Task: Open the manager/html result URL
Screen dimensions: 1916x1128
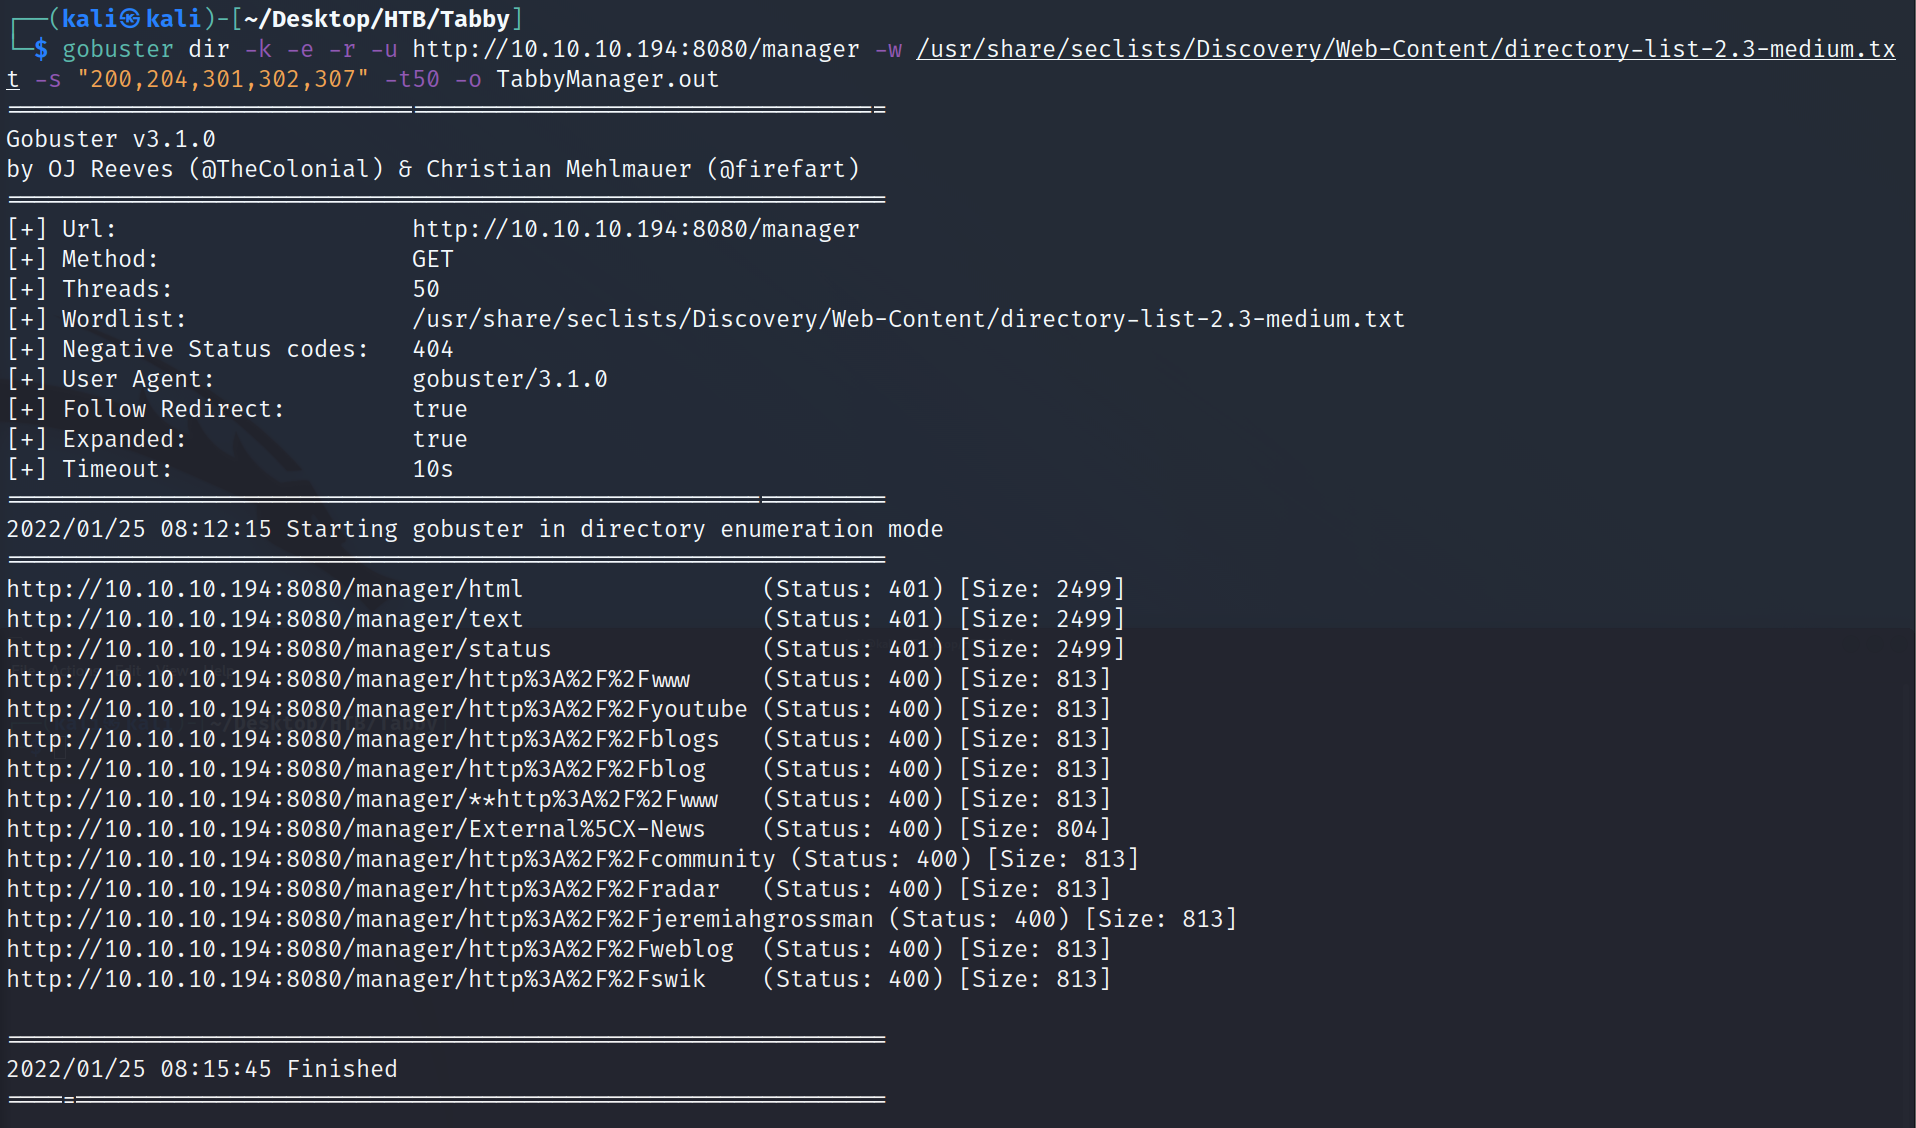Action: pos(264,589)
